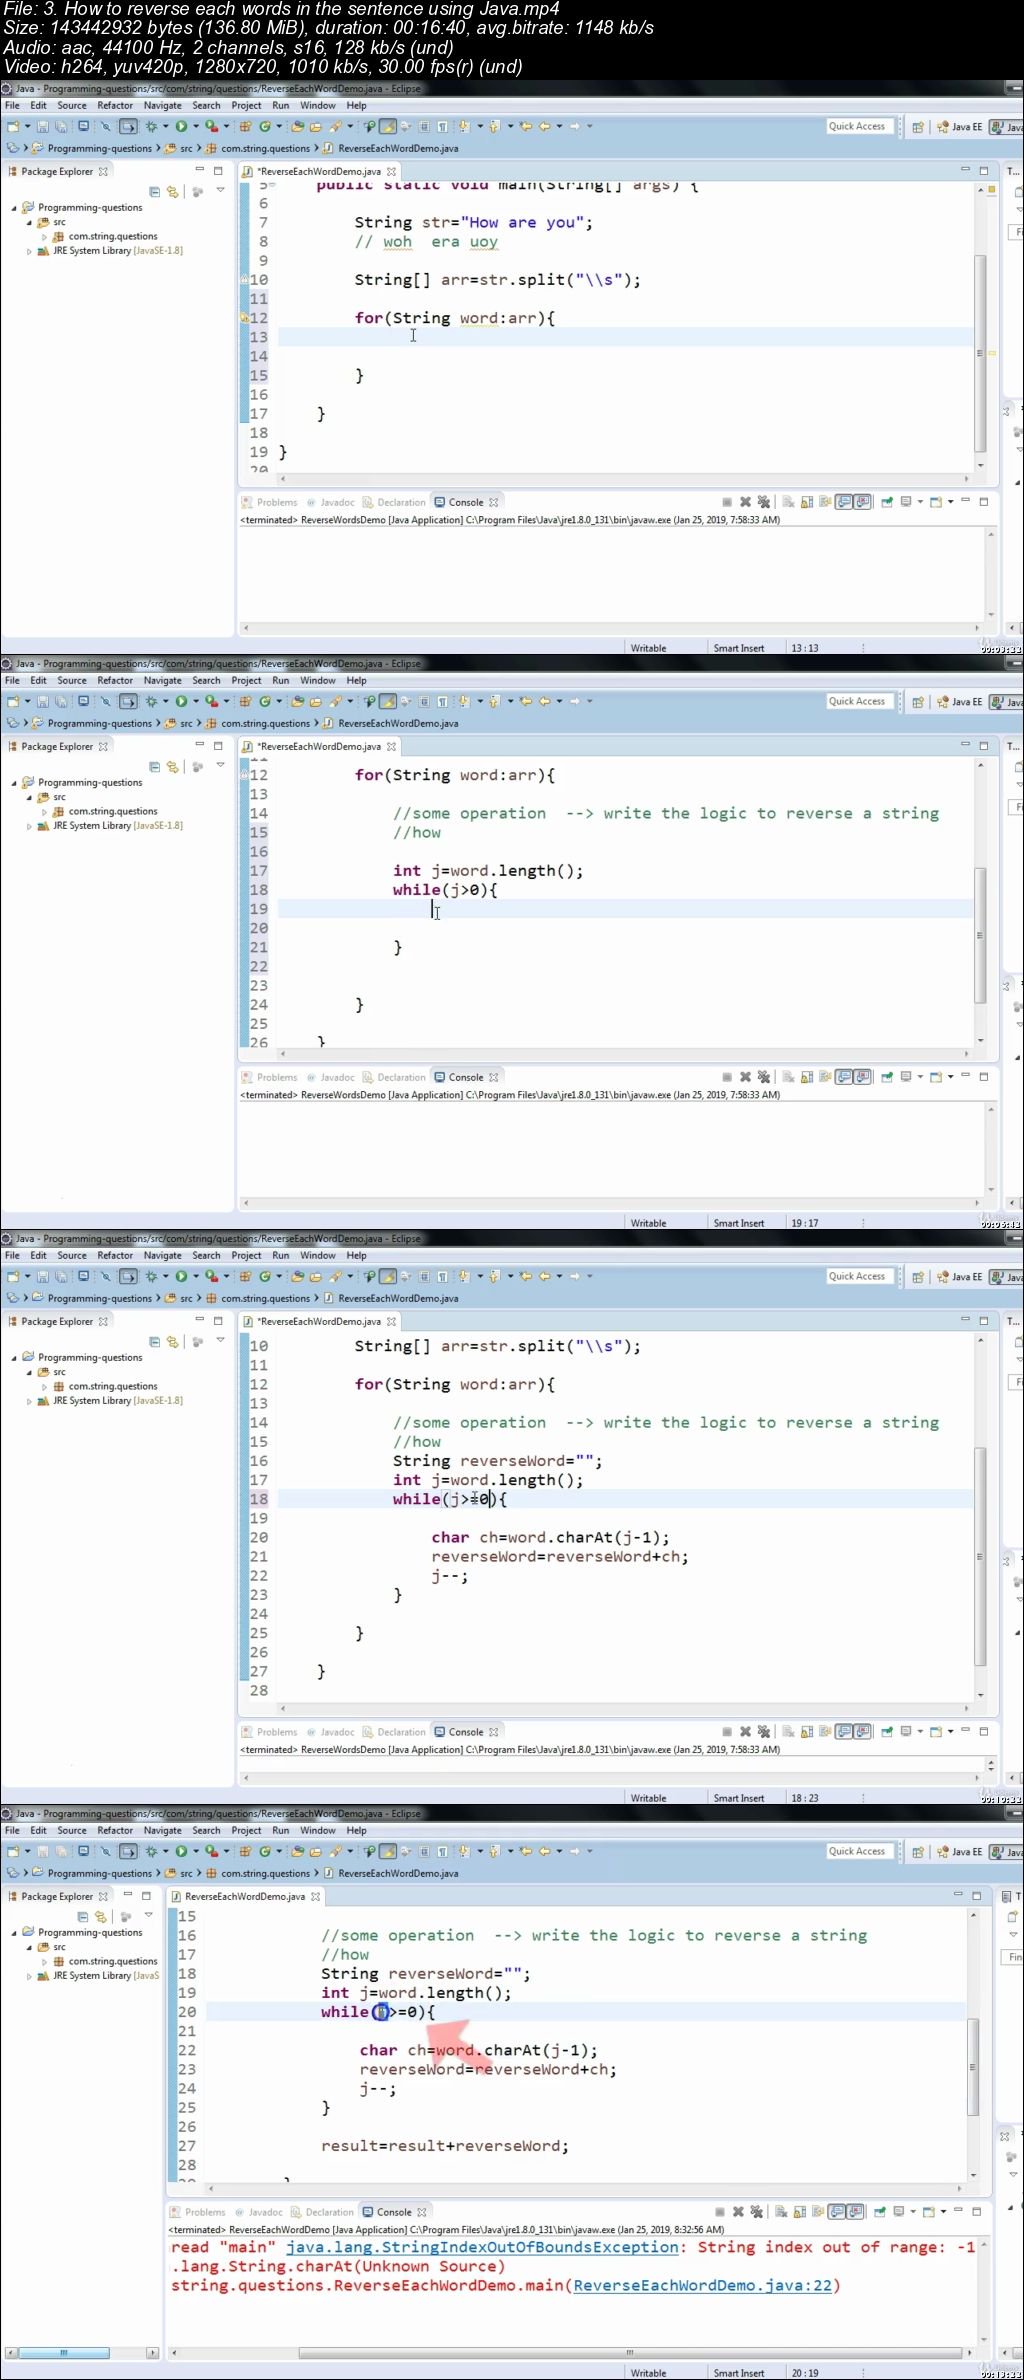Toggle Show Console on Standard Out in the bottom frame
This screenshot has height=2380, width=1024.
[836, 2212]
